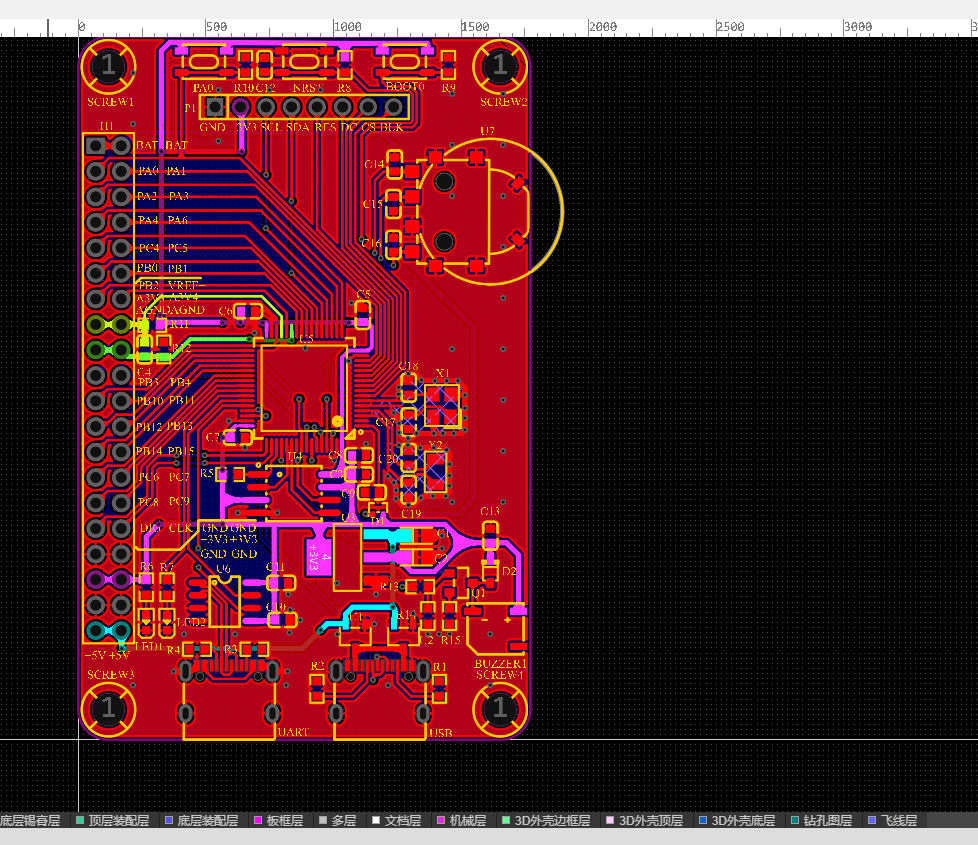Viewport: 978px width, 845px height.
Task: Select the PA0 push button footprint
Action: 204,62
